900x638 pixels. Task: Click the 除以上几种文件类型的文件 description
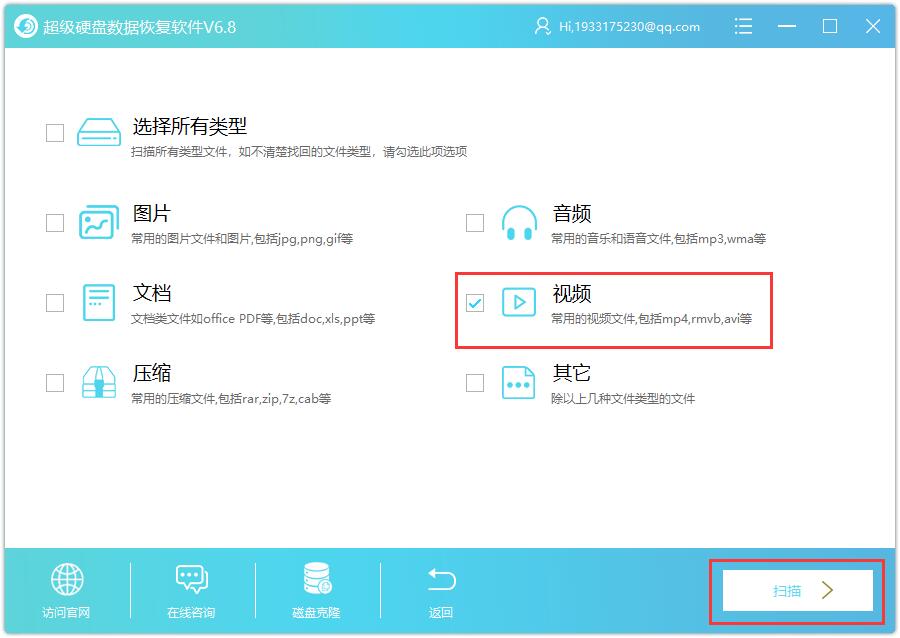pyautogui.click(x=623, y=398)
